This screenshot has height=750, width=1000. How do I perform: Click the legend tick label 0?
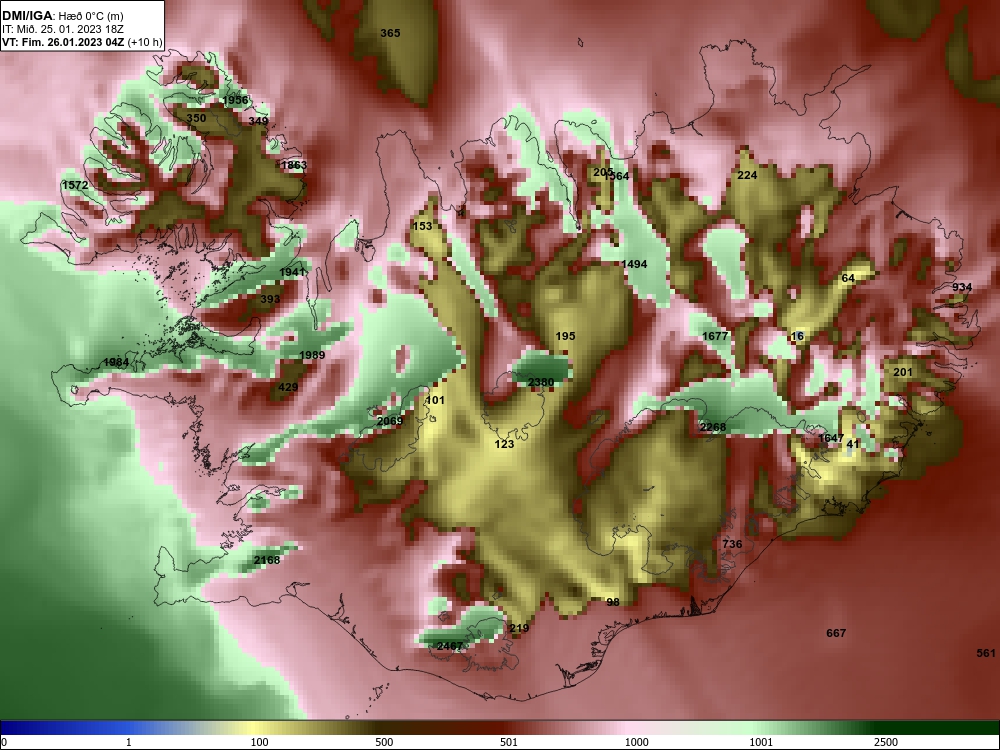4,742
